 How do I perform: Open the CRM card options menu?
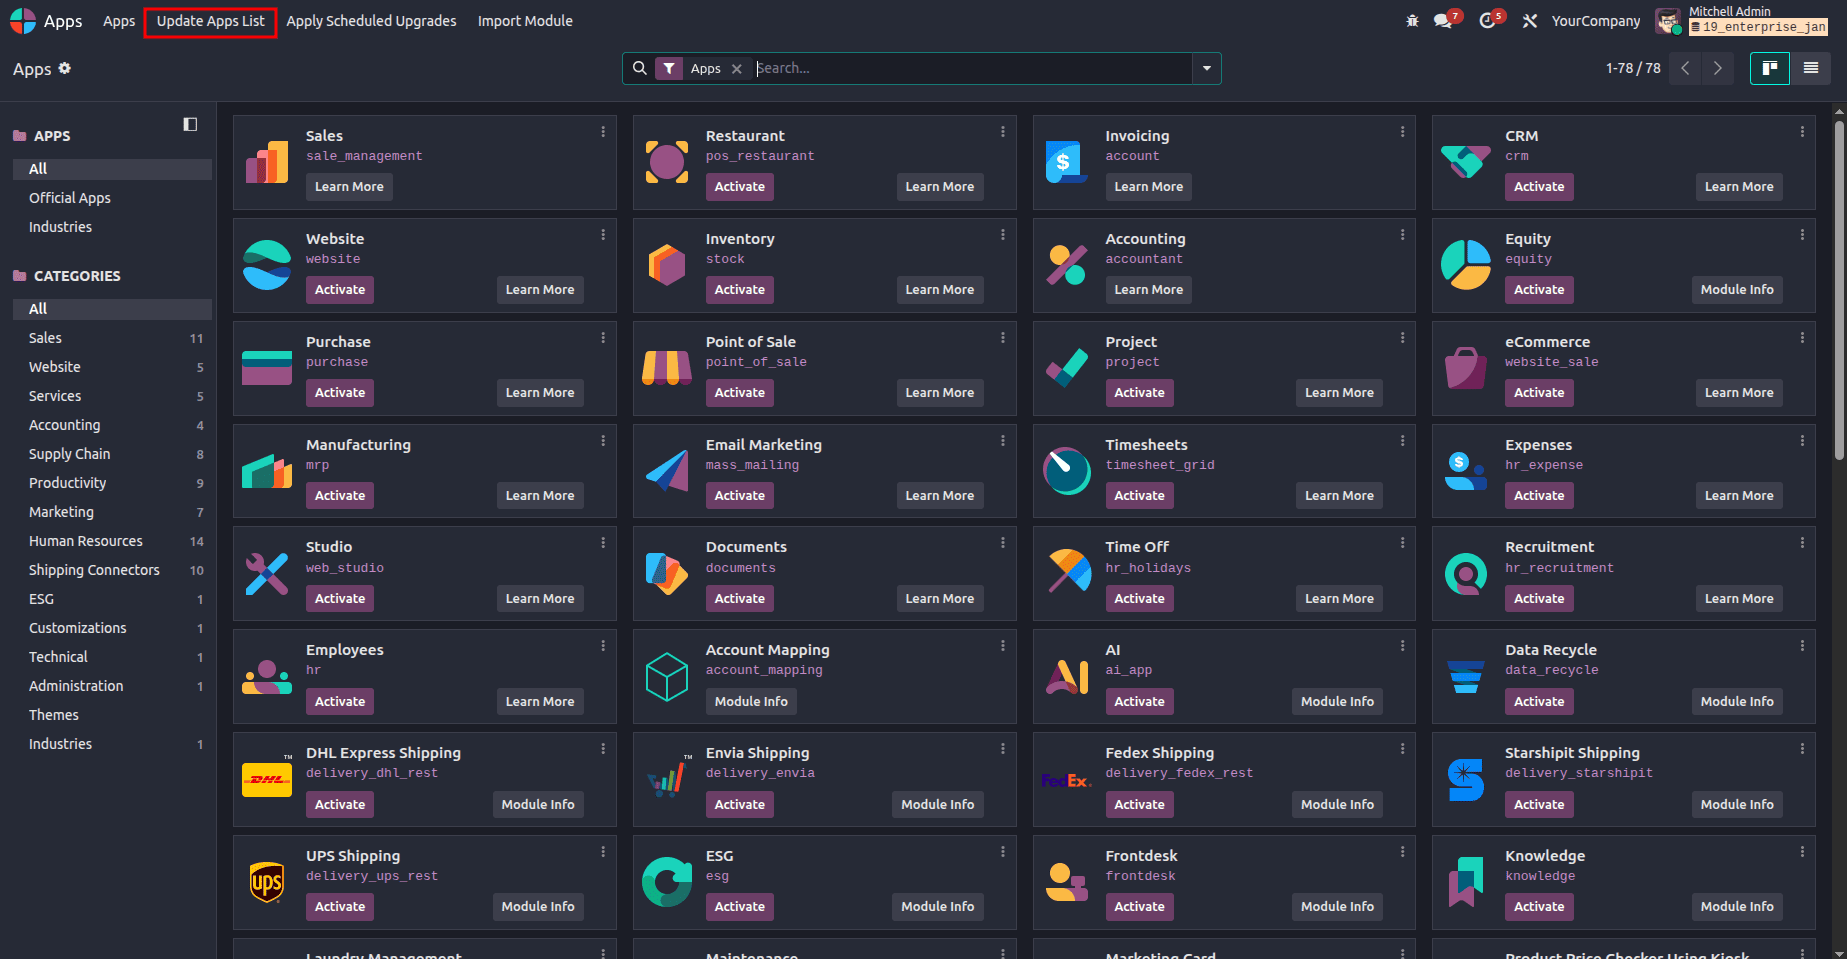(1802, 131)
